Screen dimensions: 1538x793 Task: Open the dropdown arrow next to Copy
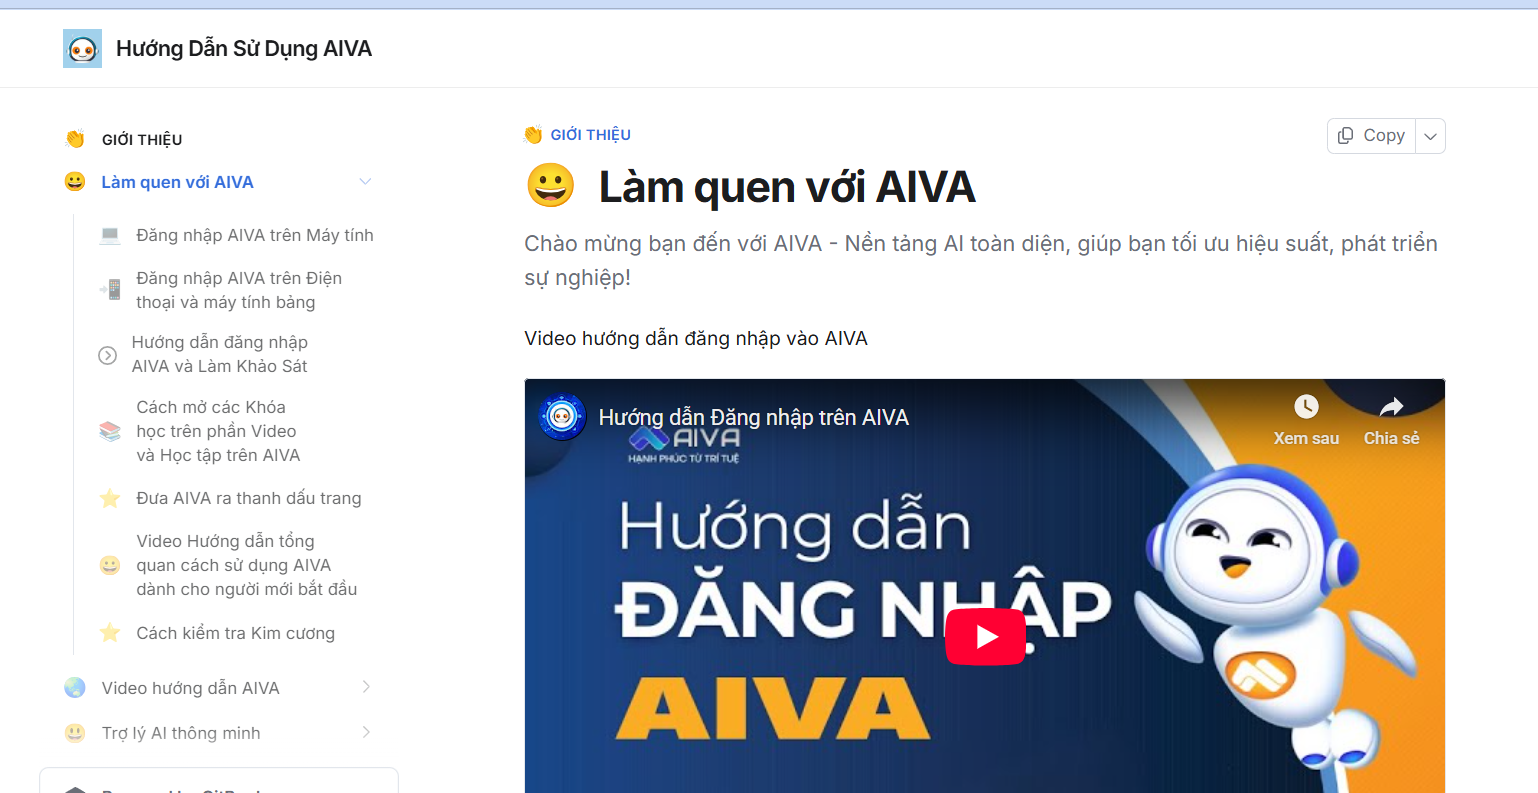[x=1430, y=136]
